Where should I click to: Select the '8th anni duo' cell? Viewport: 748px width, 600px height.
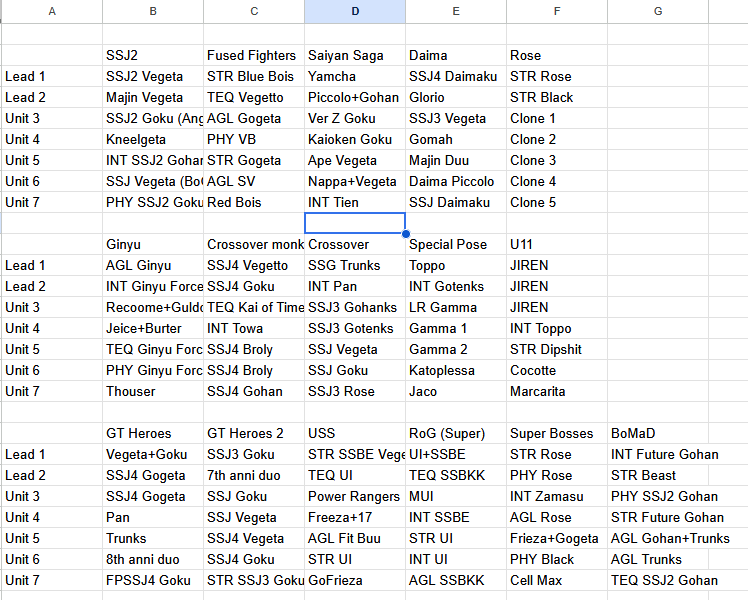(x=153, y=559)
